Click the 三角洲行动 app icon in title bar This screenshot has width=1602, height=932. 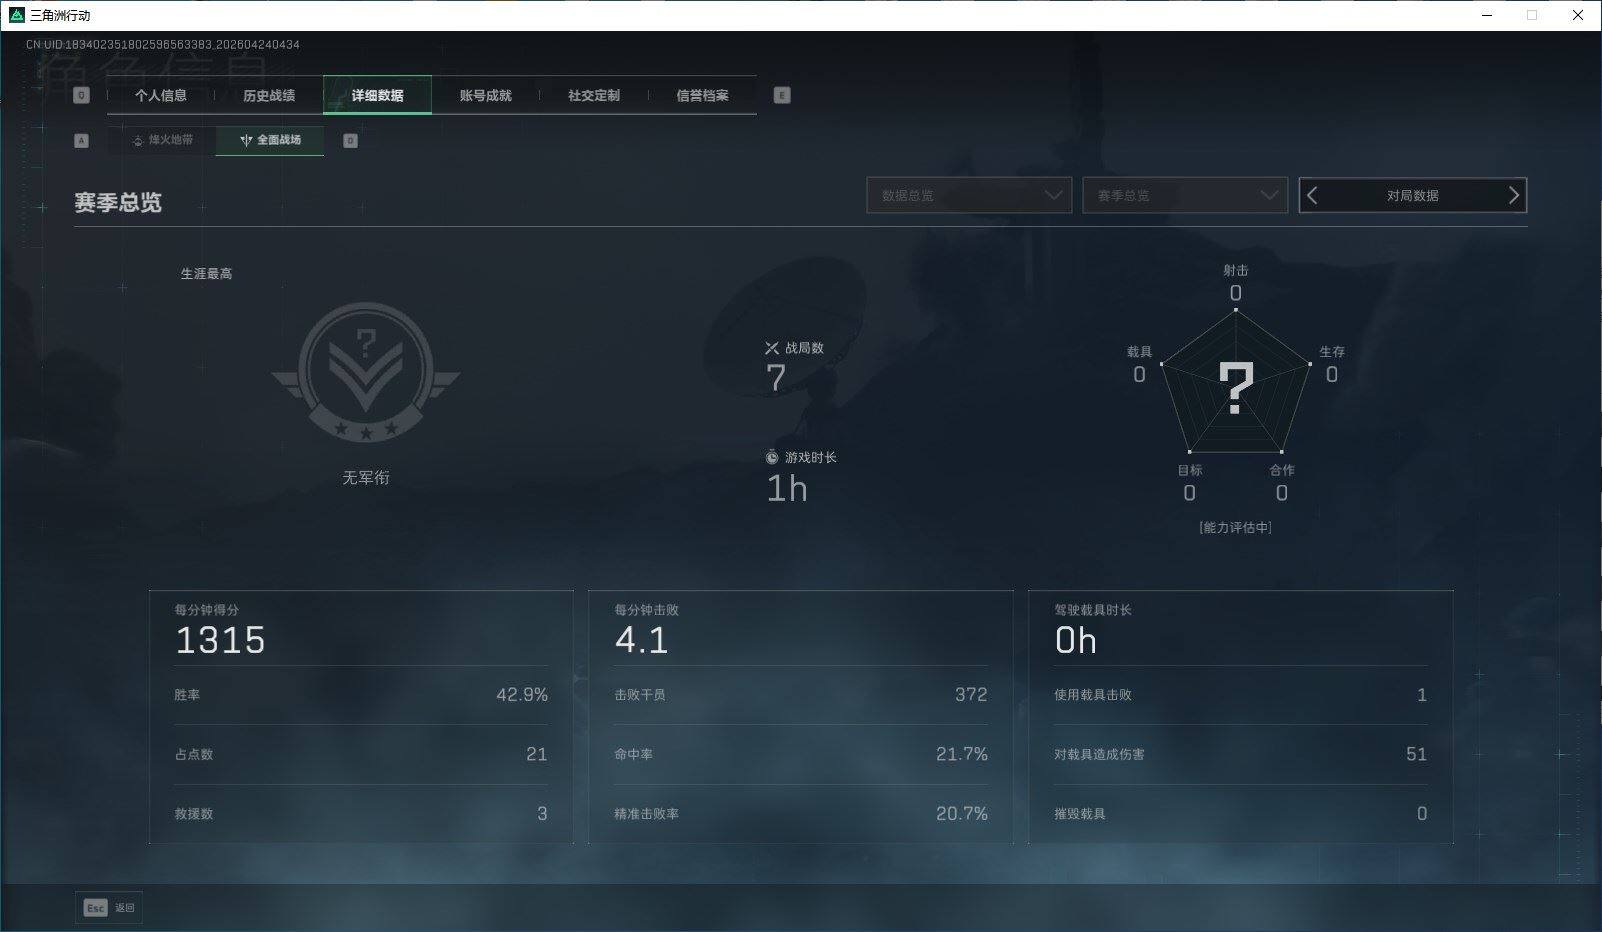(16, 15)
